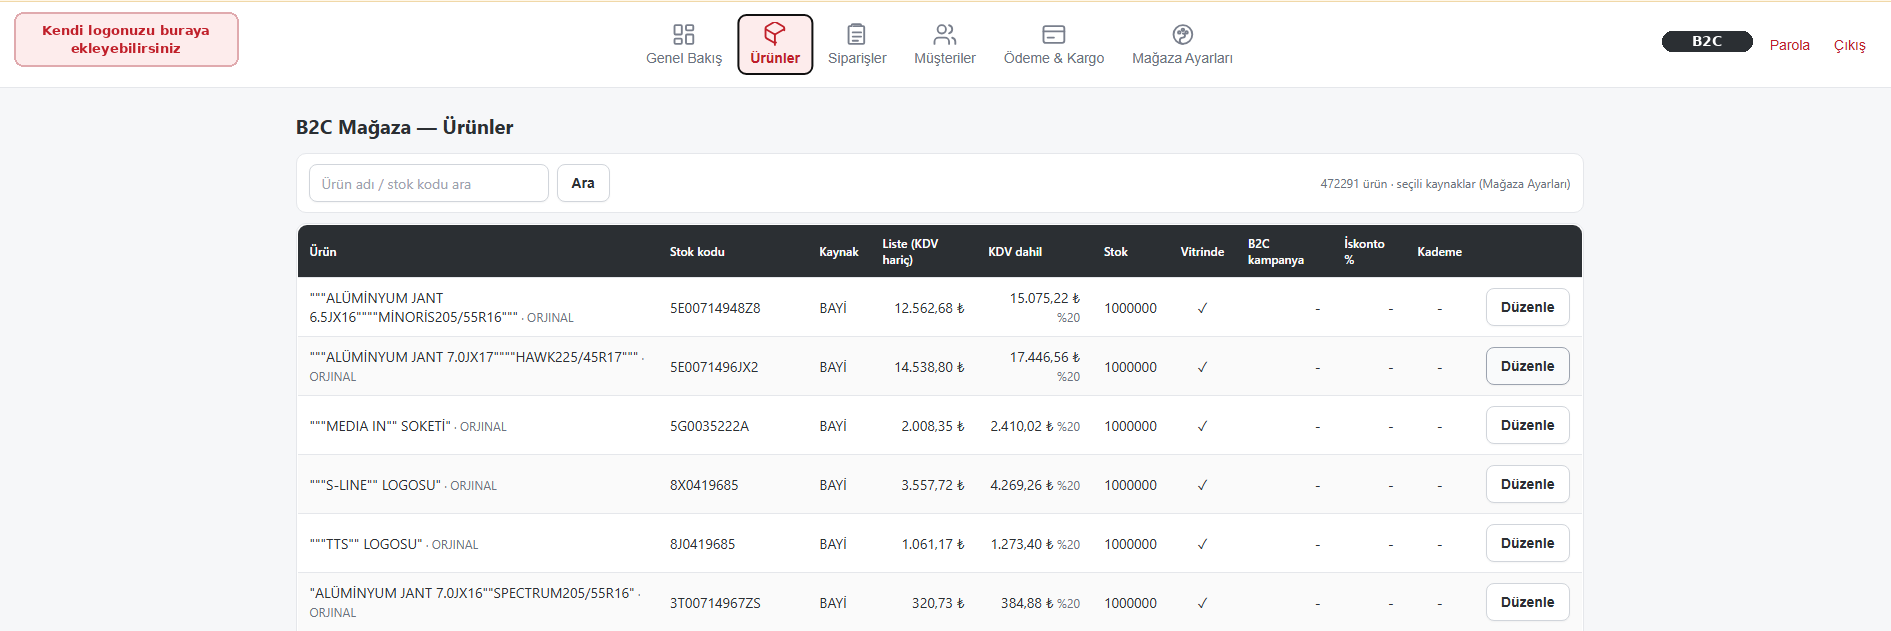Click Düzenle for stock code 3T00714967ZS
Viewport: 1891px width, 631px height.
1527,602
